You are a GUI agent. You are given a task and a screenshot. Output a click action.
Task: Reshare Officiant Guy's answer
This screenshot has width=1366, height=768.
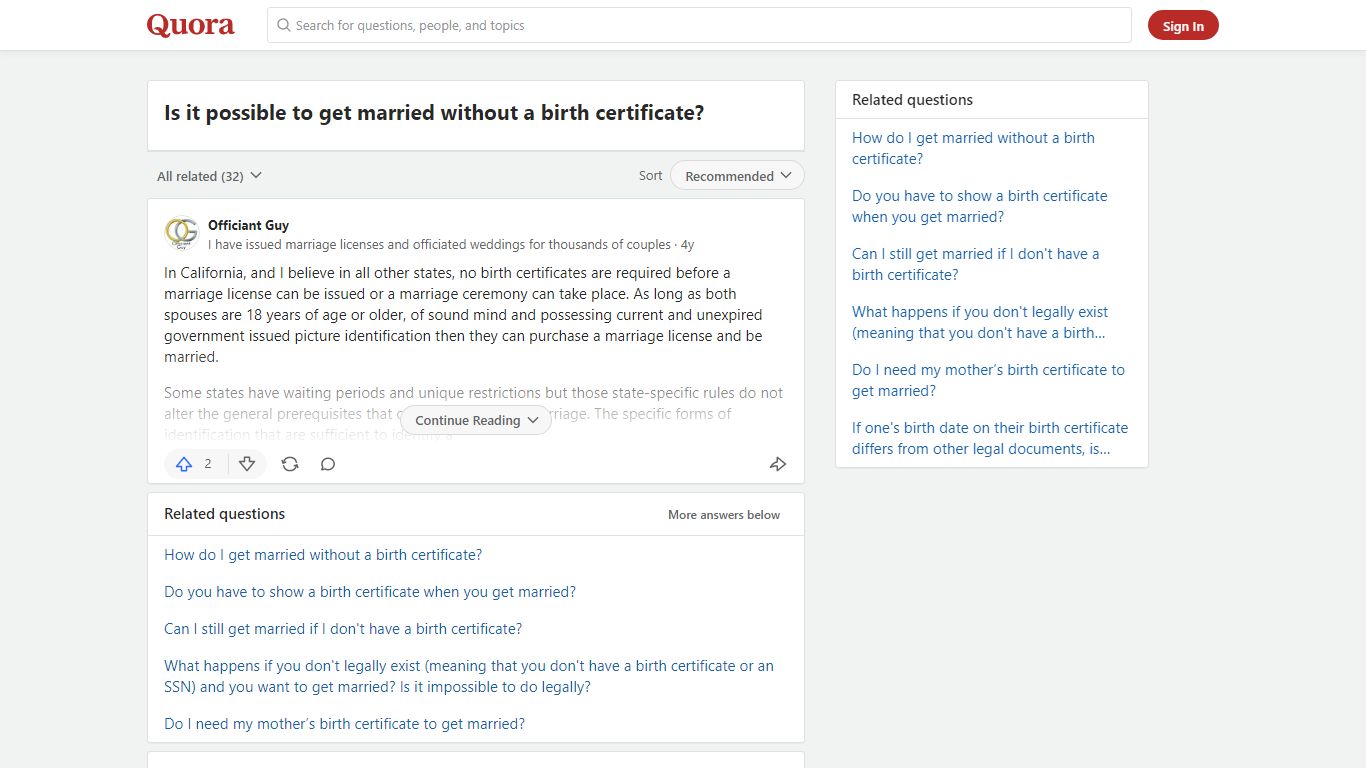coord(290,464)
